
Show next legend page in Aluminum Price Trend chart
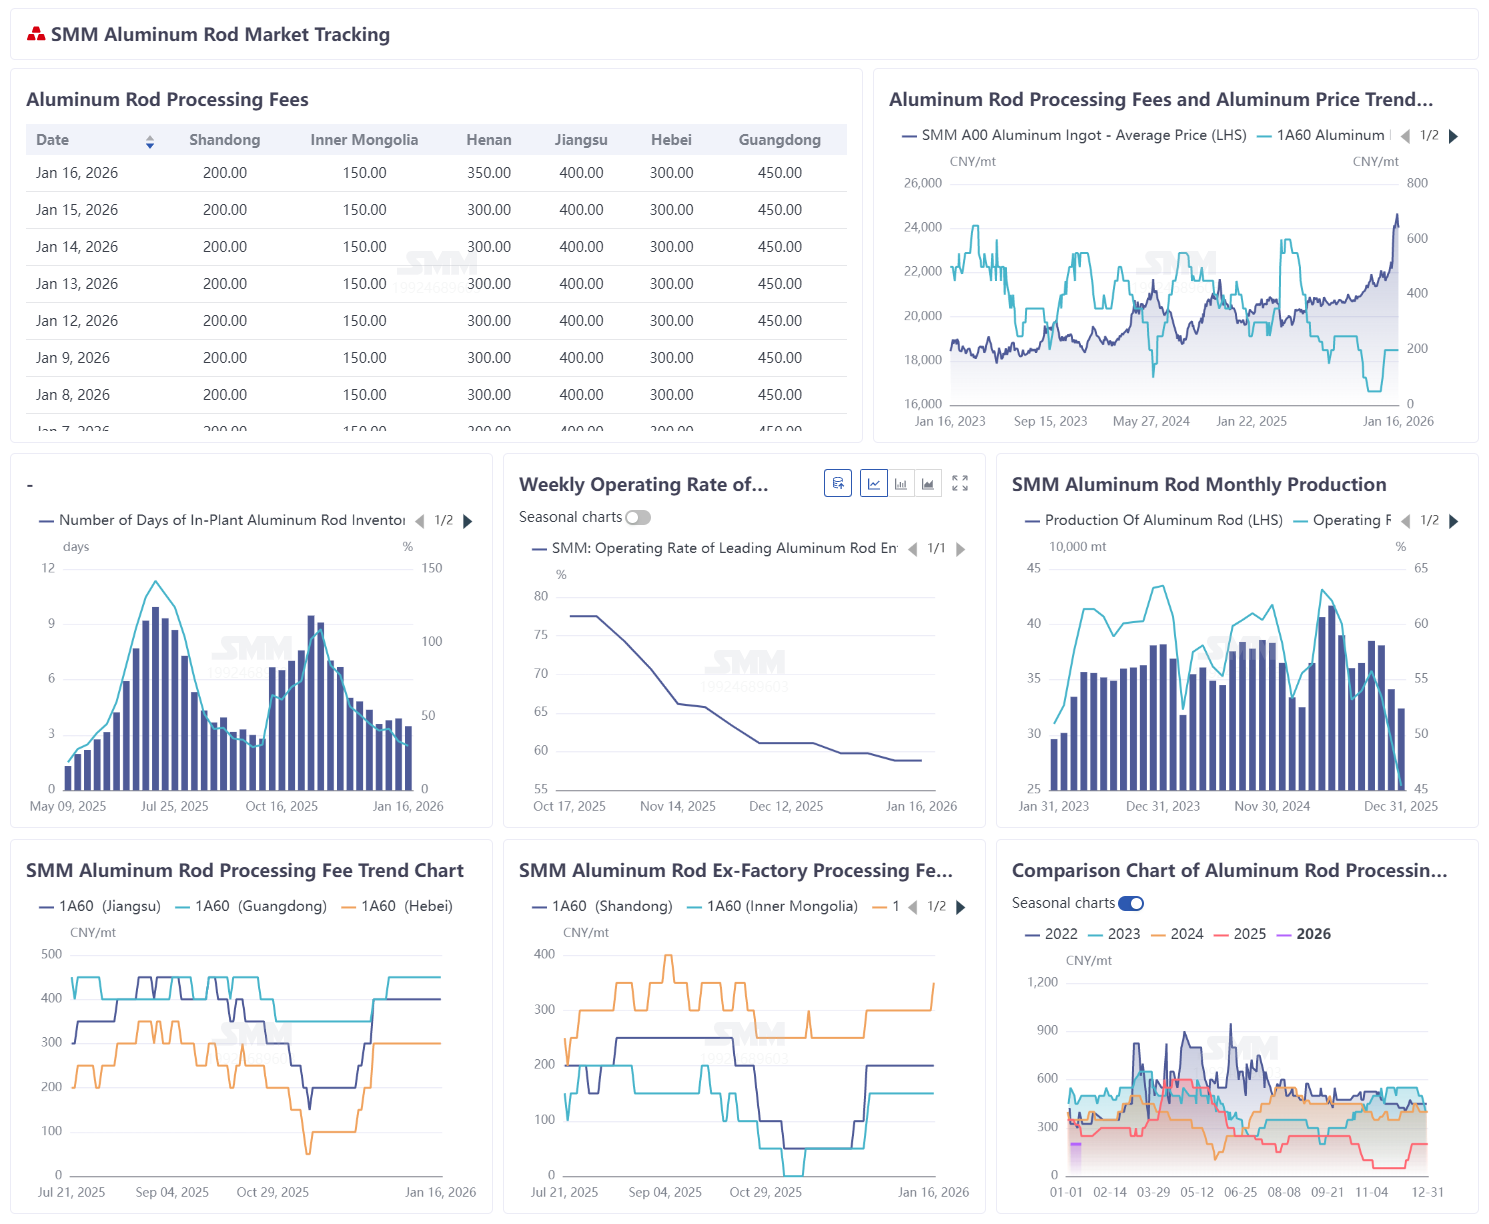1454,136
